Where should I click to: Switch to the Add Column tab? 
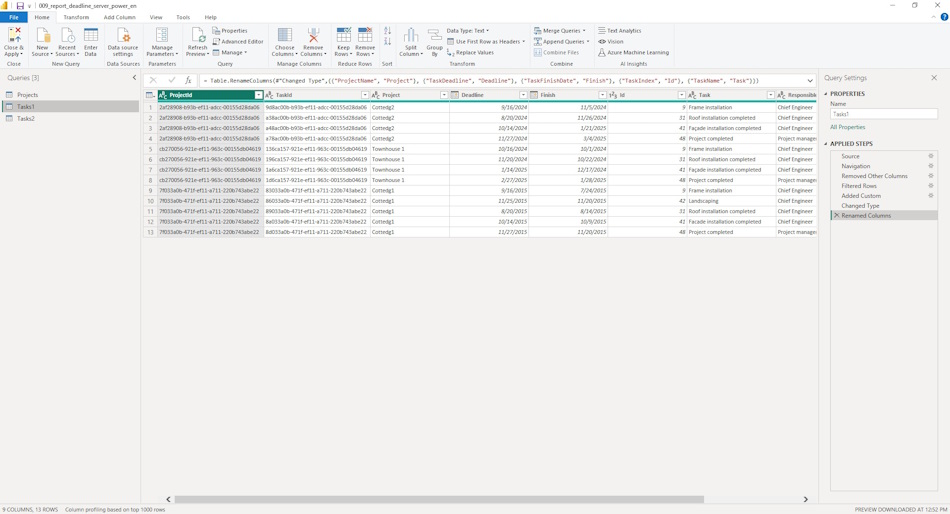point(119,18)
